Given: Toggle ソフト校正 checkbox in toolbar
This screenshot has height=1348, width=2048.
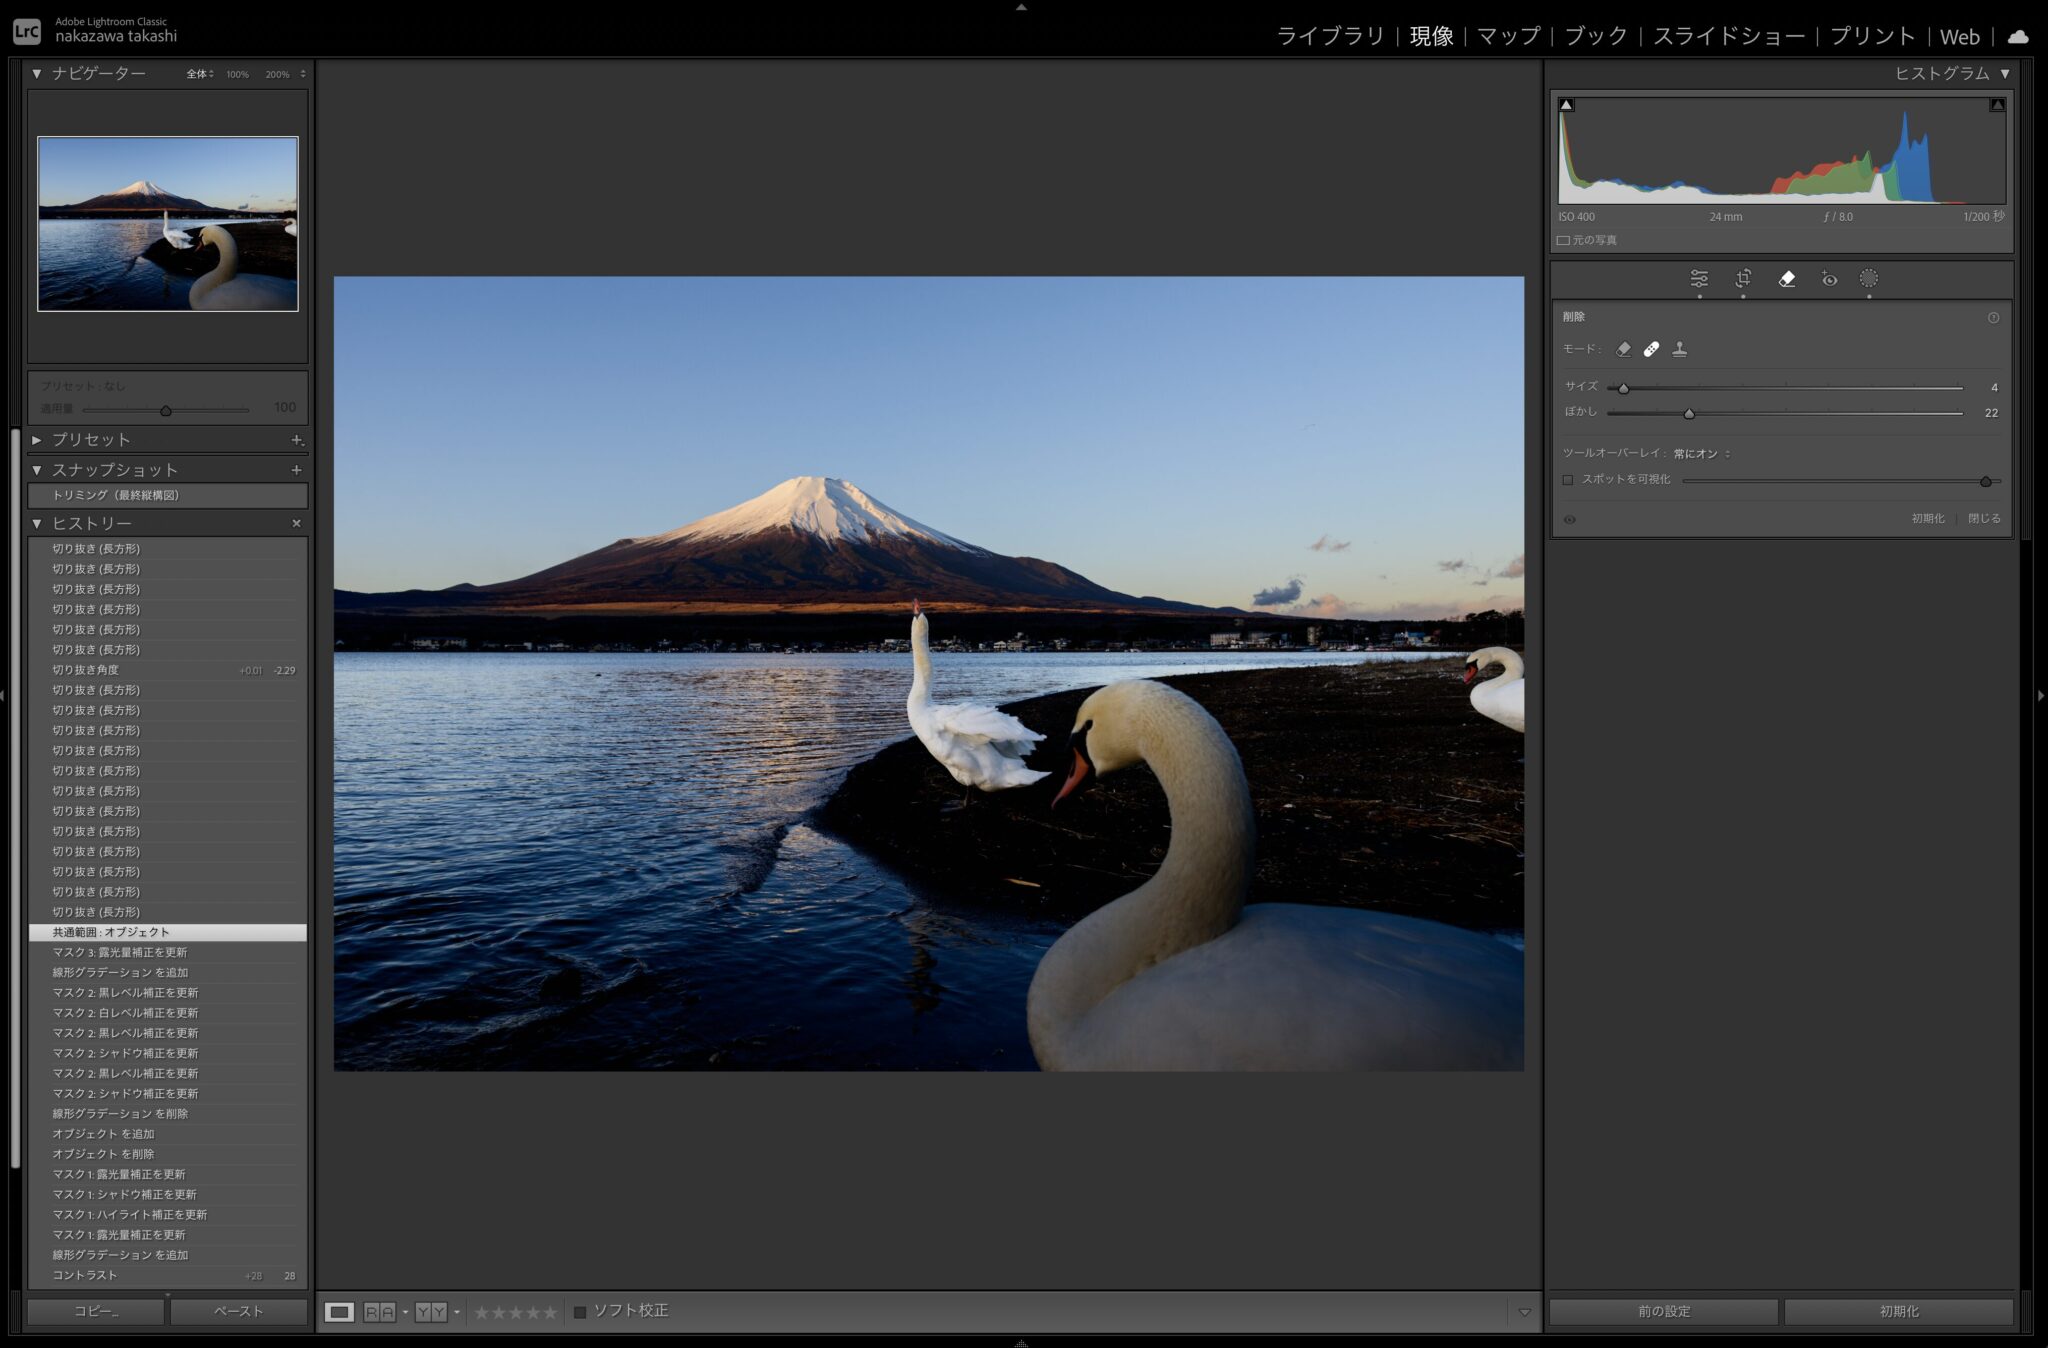Looking at the screenshot, I should [580, 1312].
